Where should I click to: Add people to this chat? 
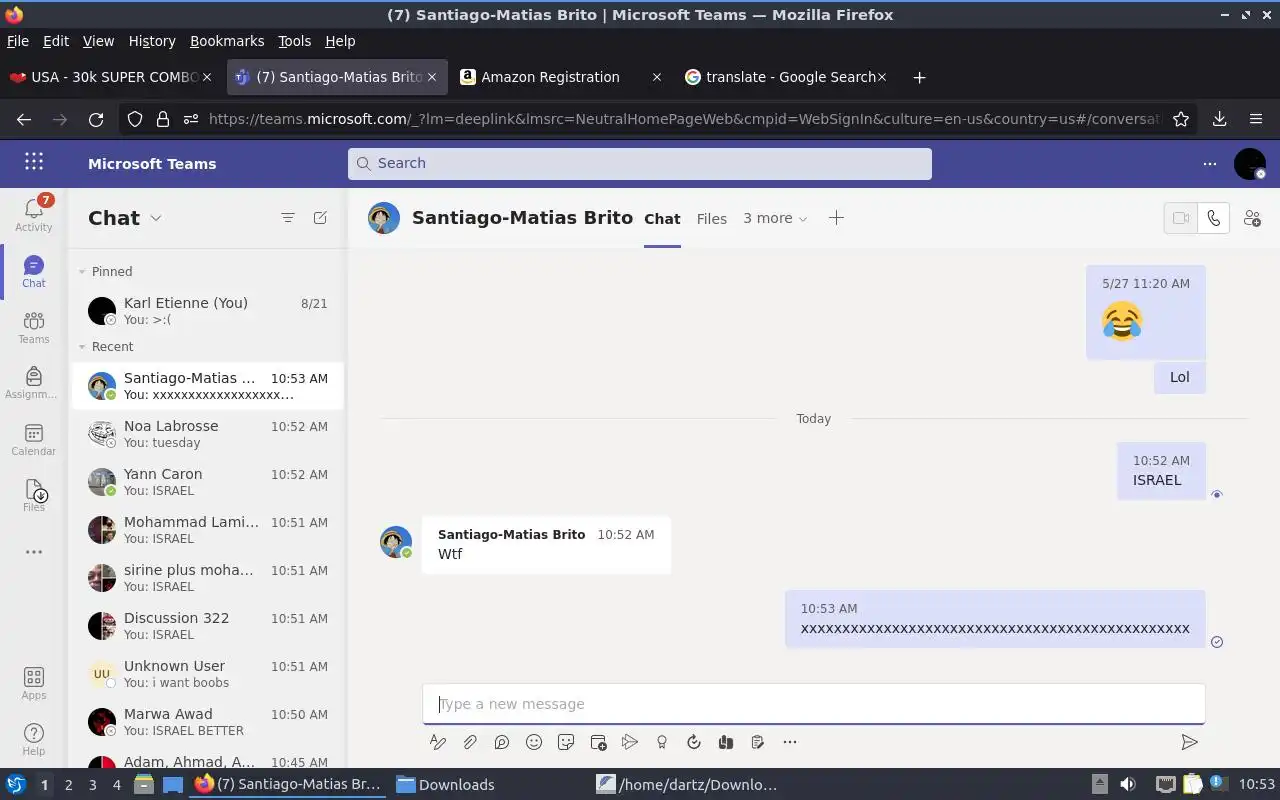click(1252, 218)
